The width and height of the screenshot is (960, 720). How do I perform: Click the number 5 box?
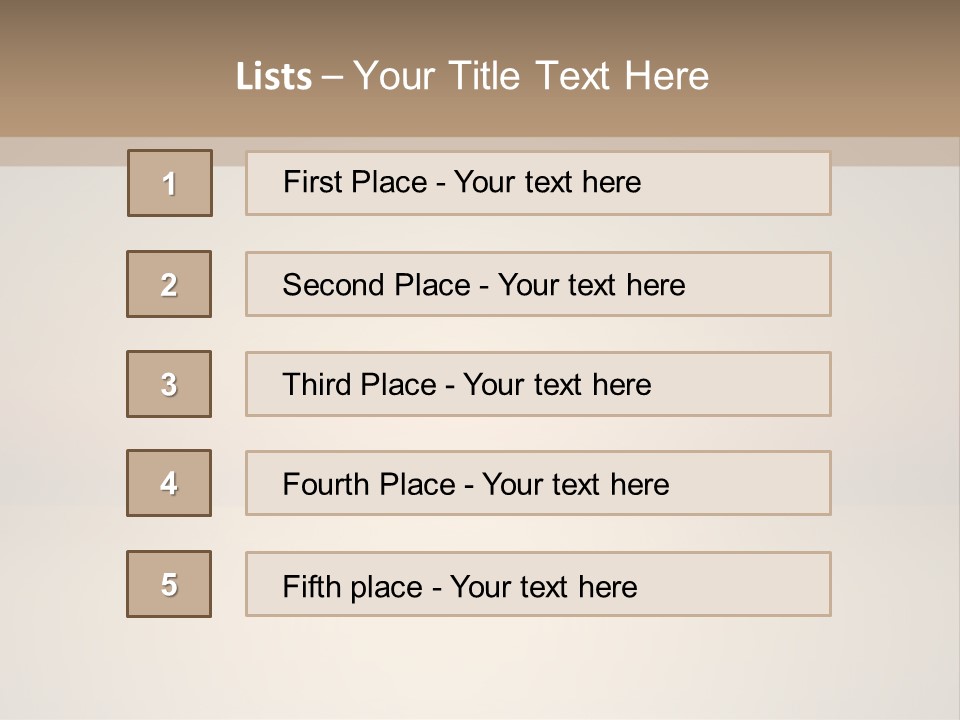(x=169, y=584)
